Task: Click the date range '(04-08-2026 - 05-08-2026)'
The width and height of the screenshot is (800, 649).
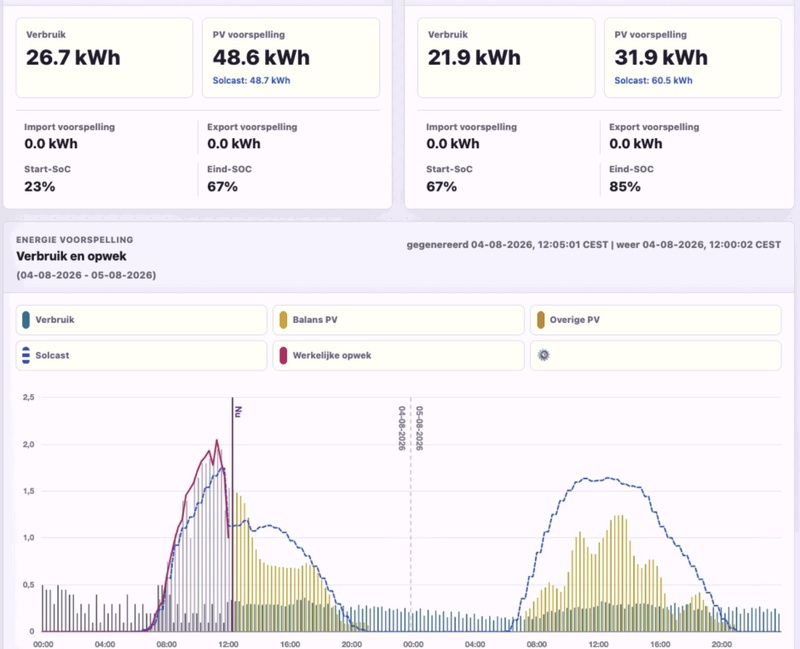Action: click(x=86, y=275)
